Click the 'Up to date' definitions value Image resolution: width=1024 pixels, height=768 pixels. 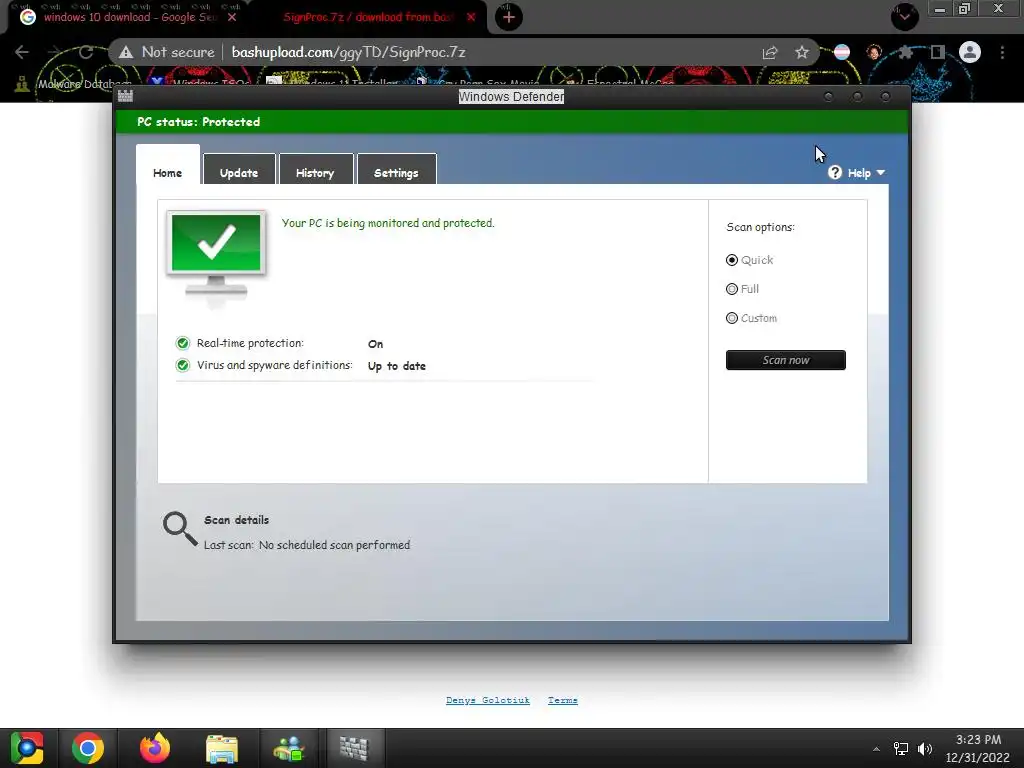397,366
